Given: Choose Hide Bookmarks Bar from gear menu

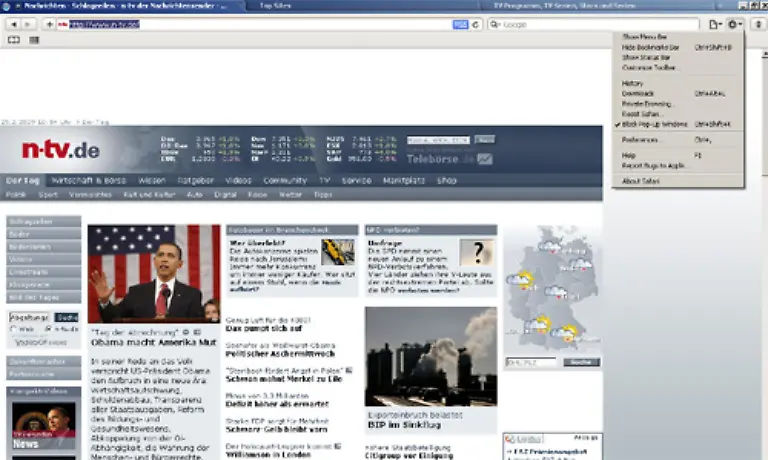Looking at the screenshot, I should [678, 48].
